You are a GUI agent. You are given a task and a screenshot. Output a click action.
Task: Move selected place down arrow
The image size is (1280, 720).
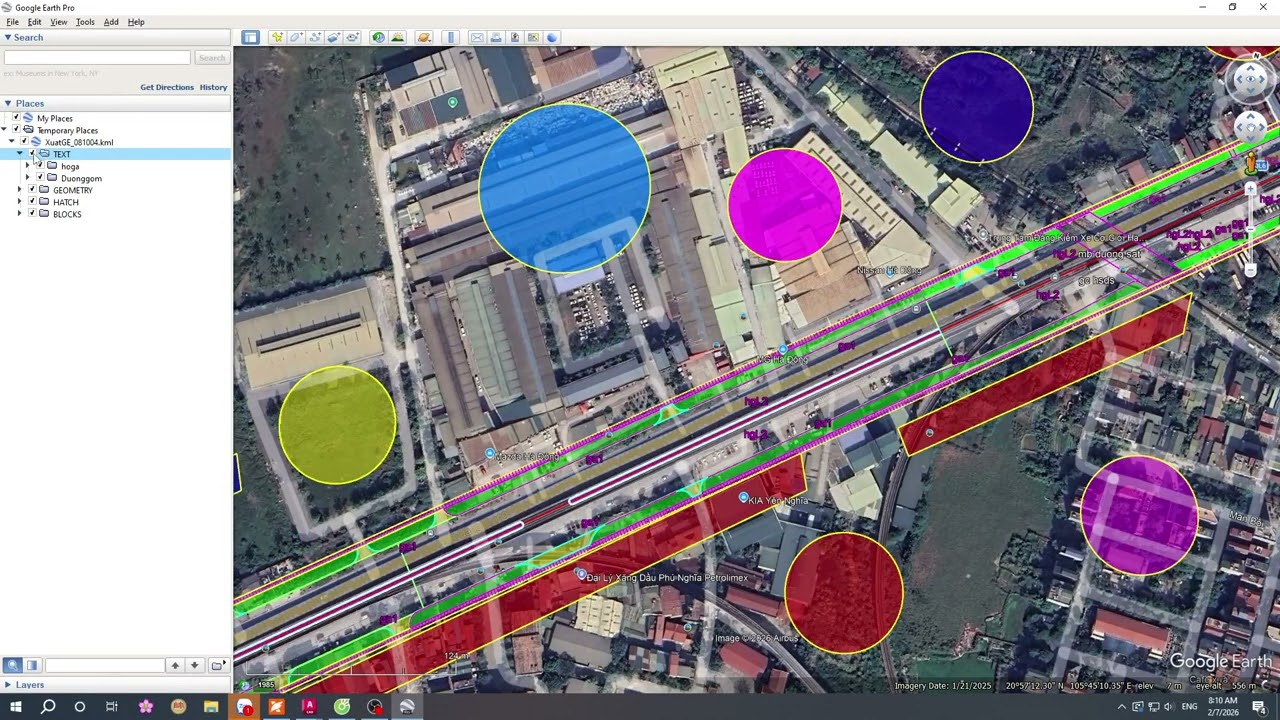194,665
